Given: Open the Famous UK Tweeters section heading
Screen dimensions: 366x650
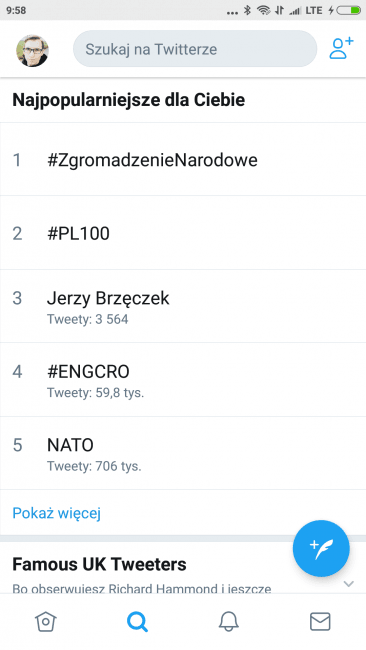Looking at the screenshot, I should tap(99, 564).
